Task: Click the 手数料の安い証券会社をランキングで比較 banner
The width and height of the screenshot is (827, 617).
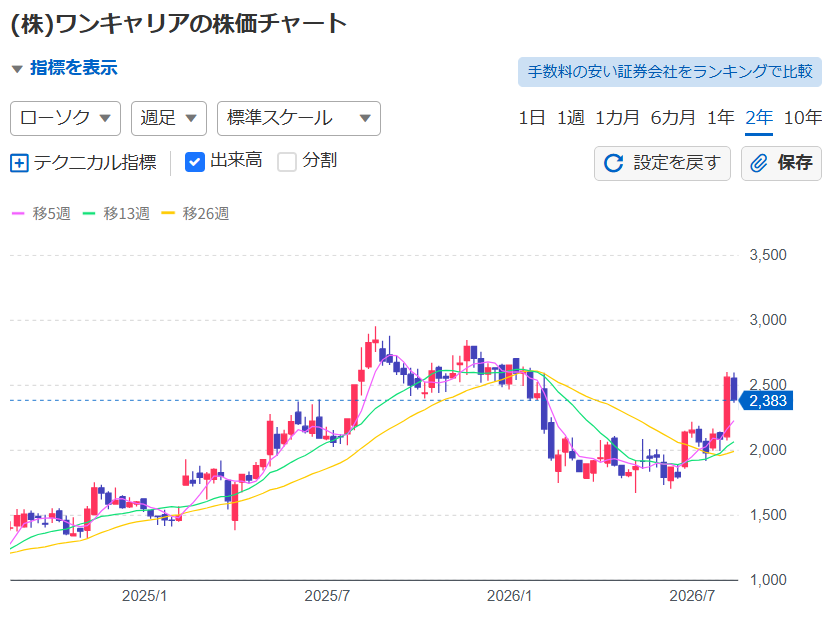Action: (x=670, y=72)
